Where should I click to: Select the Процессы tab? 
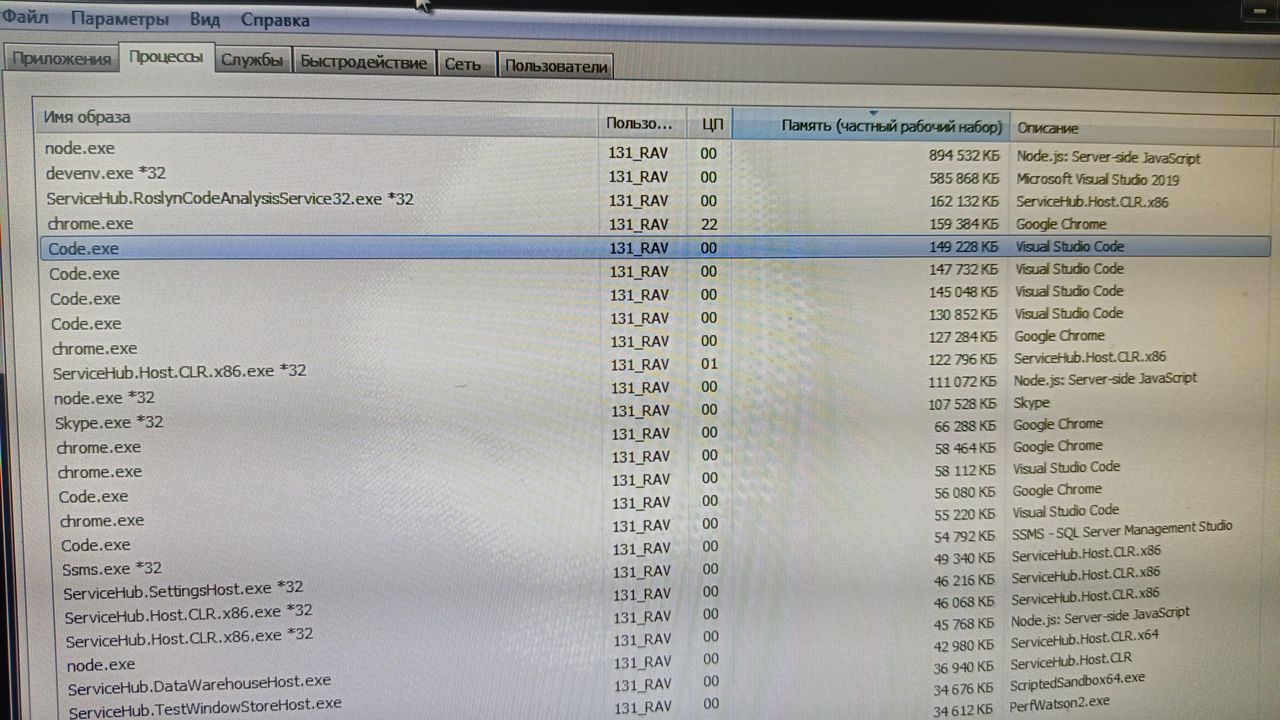(166, 57)
